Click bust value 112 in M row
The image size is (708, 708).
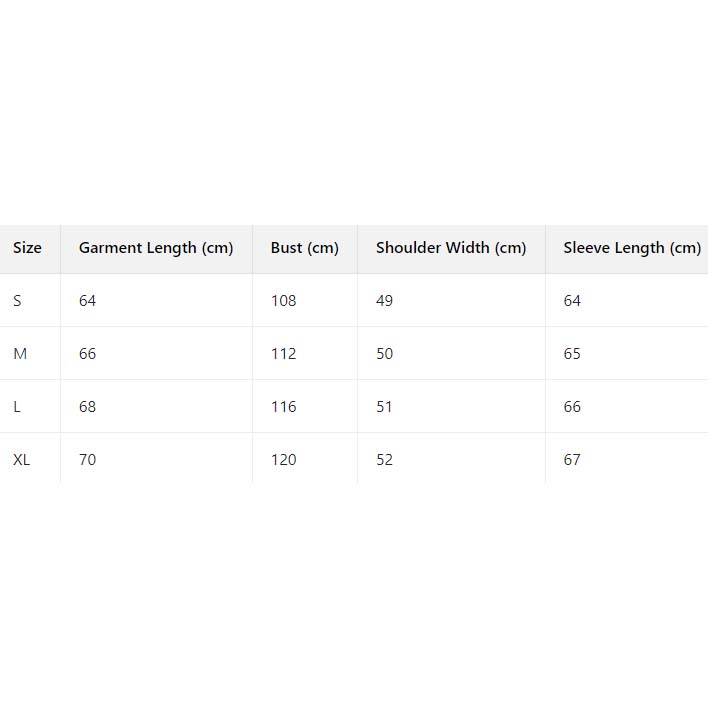(284, 354)
